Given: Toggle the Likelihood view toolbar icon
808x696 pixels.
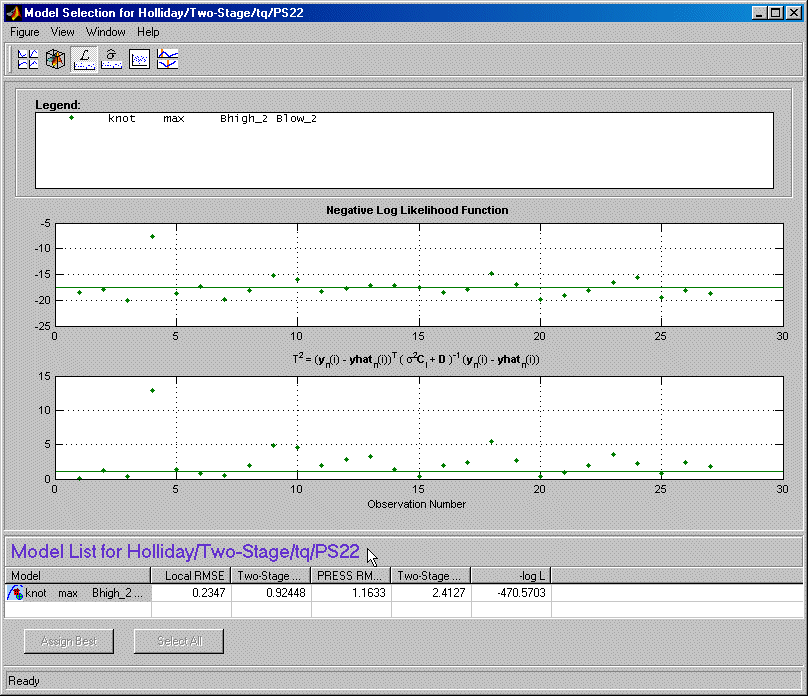Looking at the screenshot, I should coord(83,59).
